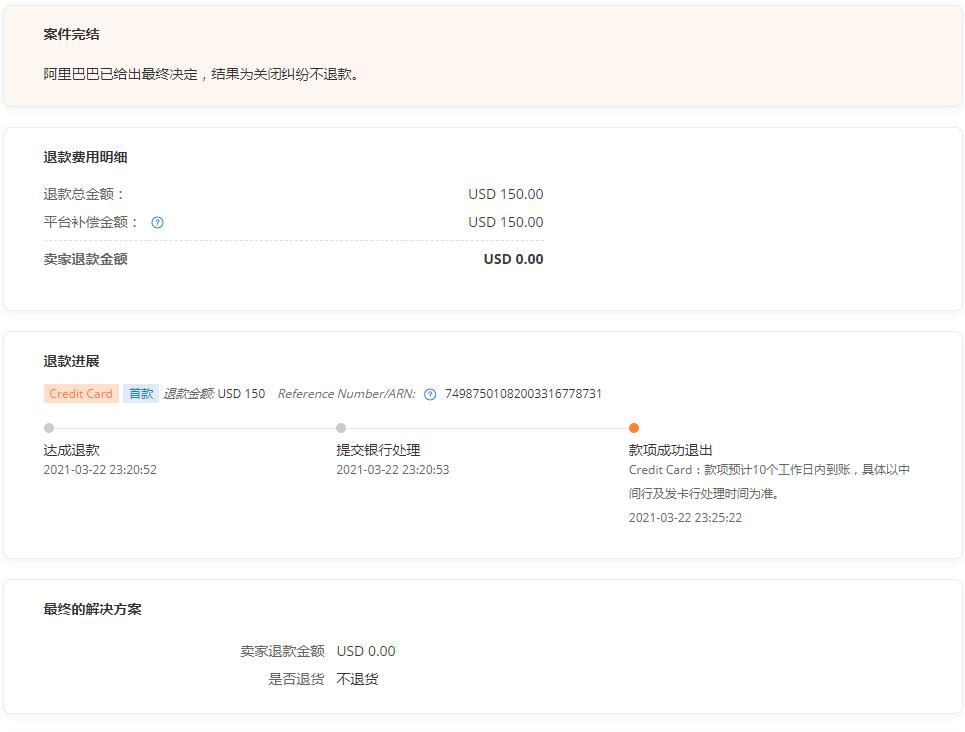Screen dimensions: 965x732
Task: Click the help icon next to 平台补偿金额
Action: click(156, 222)
